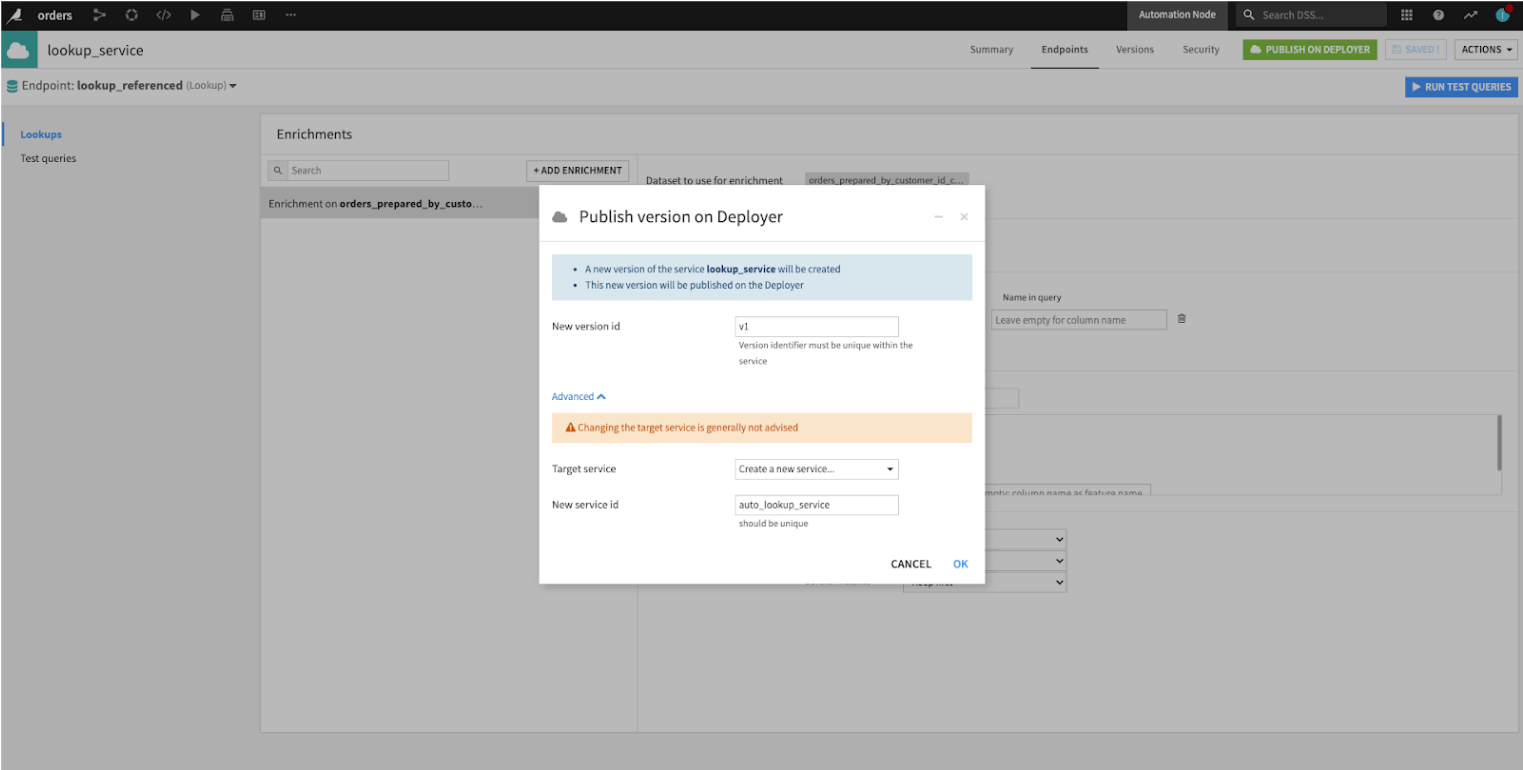This screenshot has height=770, width=1523.
Task: Click the help question mark icon
Action: [1437, 15]
